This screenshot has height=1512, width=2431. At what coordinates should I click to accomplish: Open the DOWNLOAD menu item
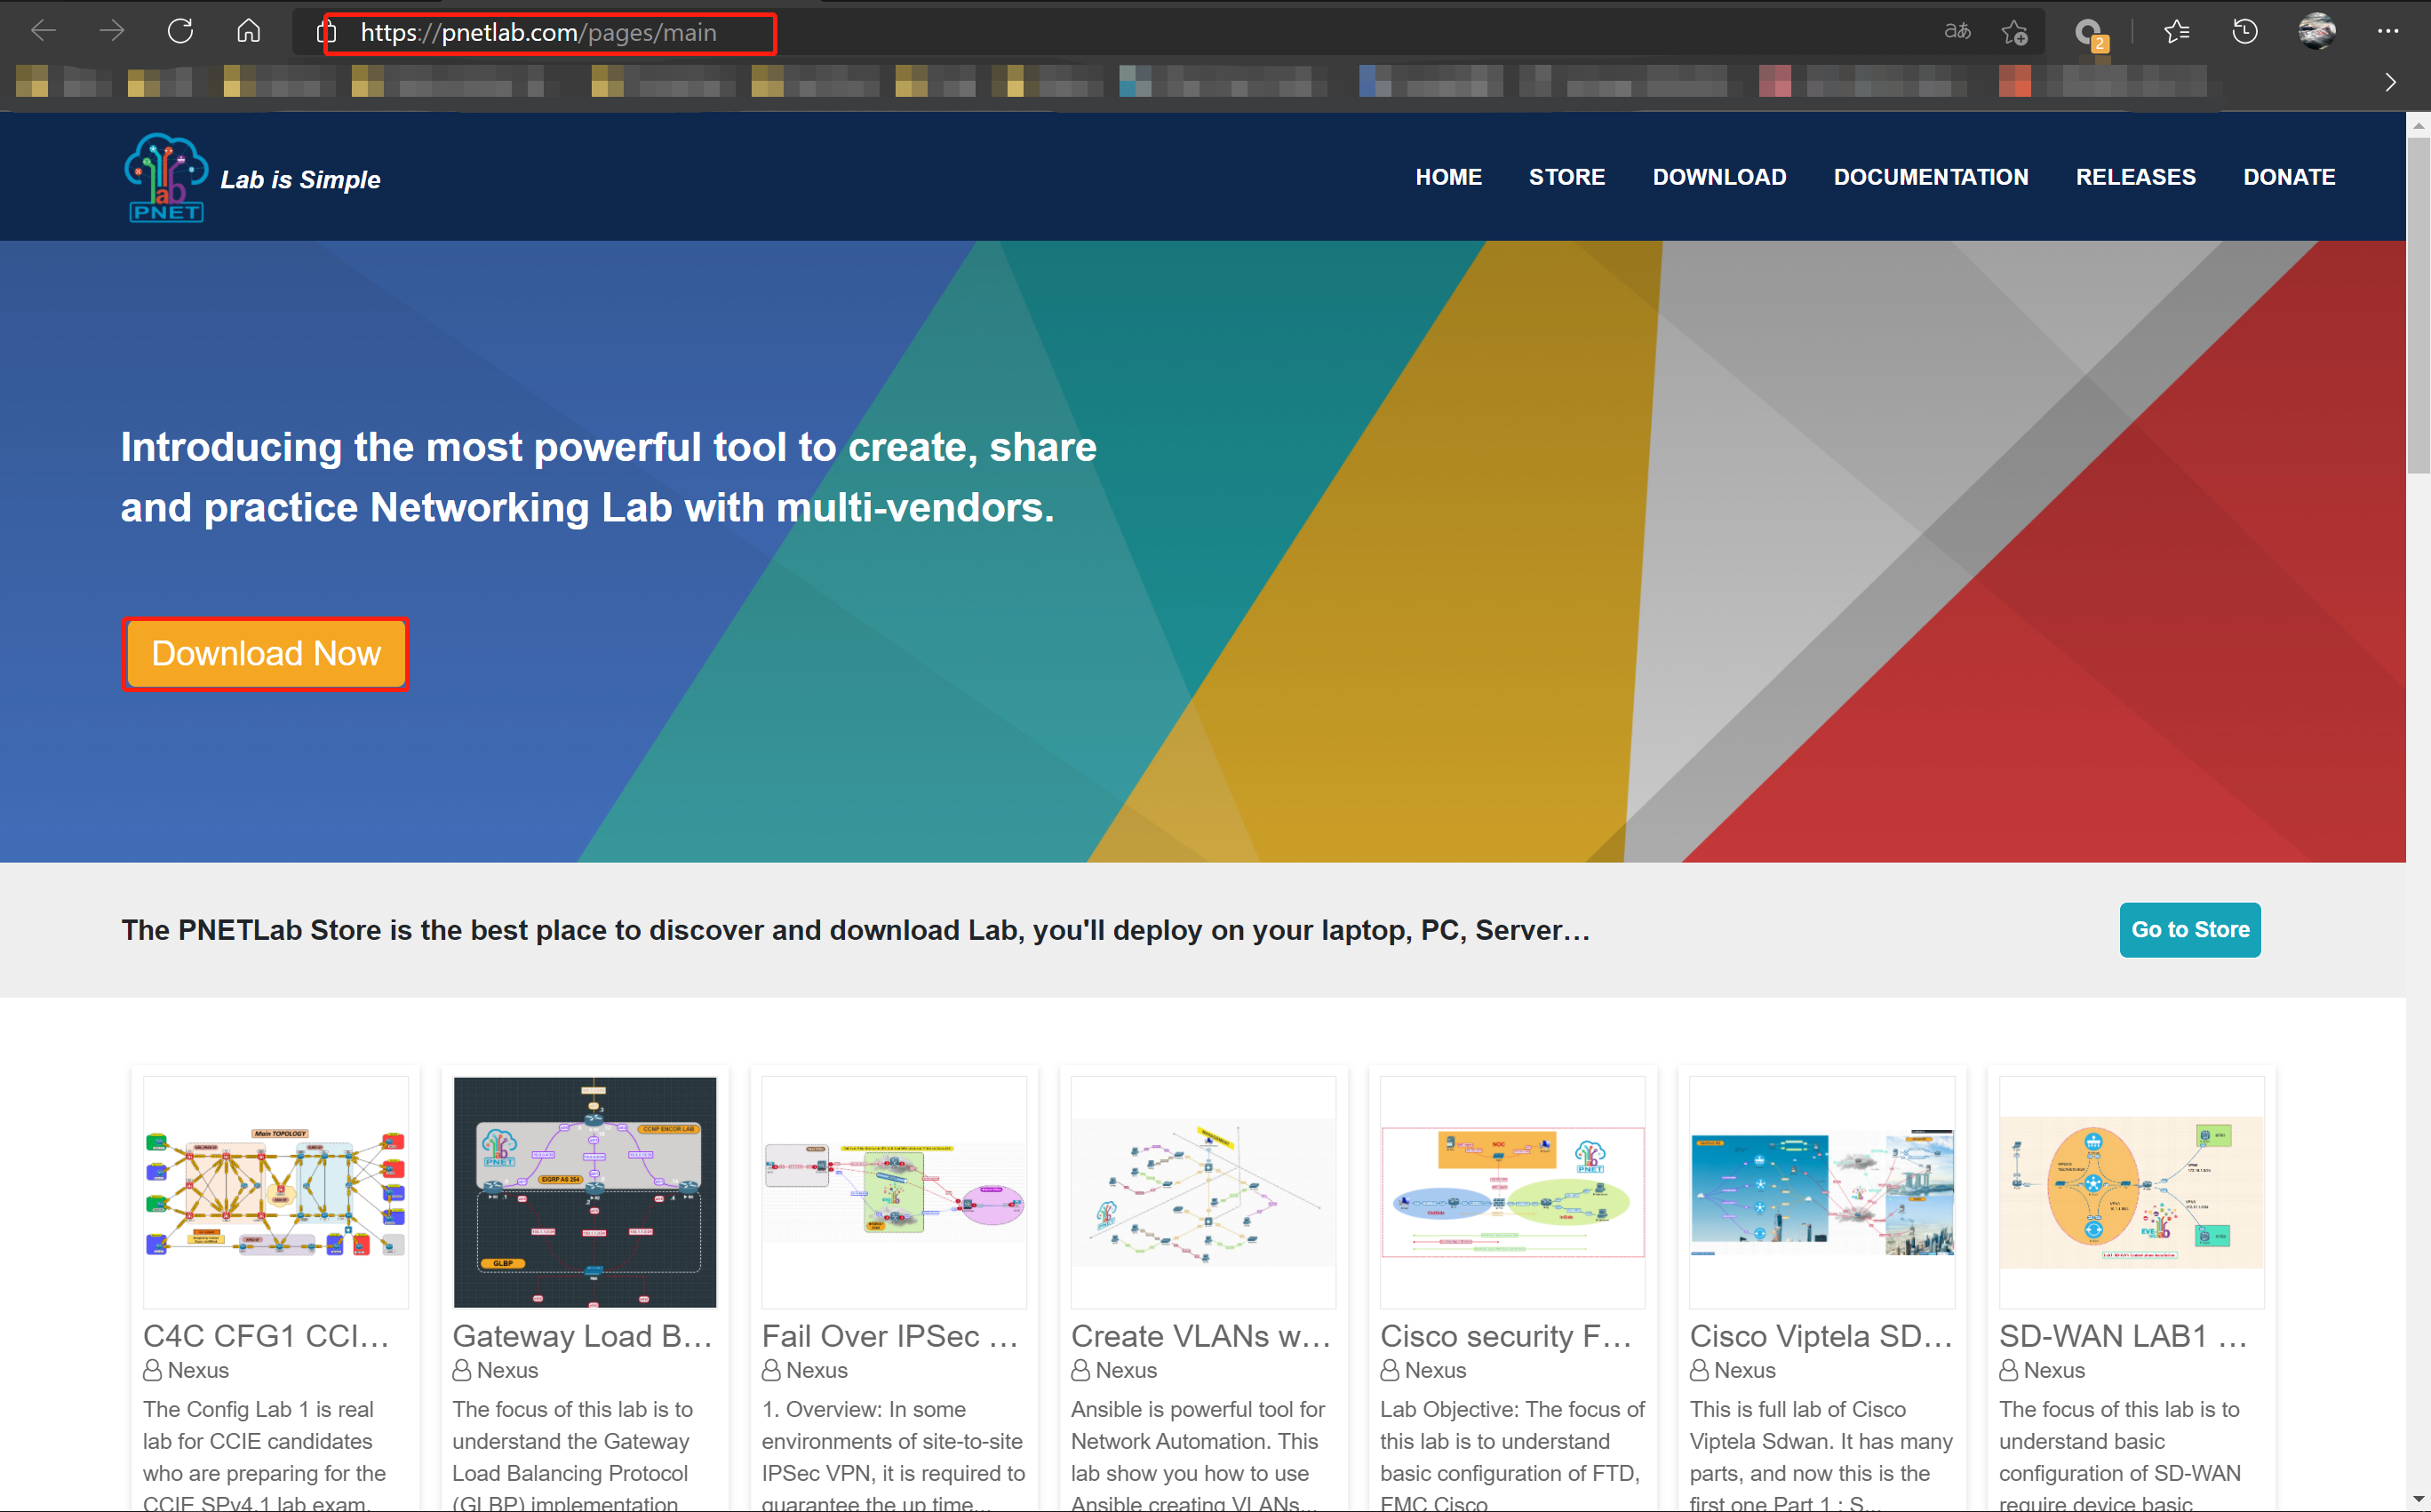[x=1719, y=177]
